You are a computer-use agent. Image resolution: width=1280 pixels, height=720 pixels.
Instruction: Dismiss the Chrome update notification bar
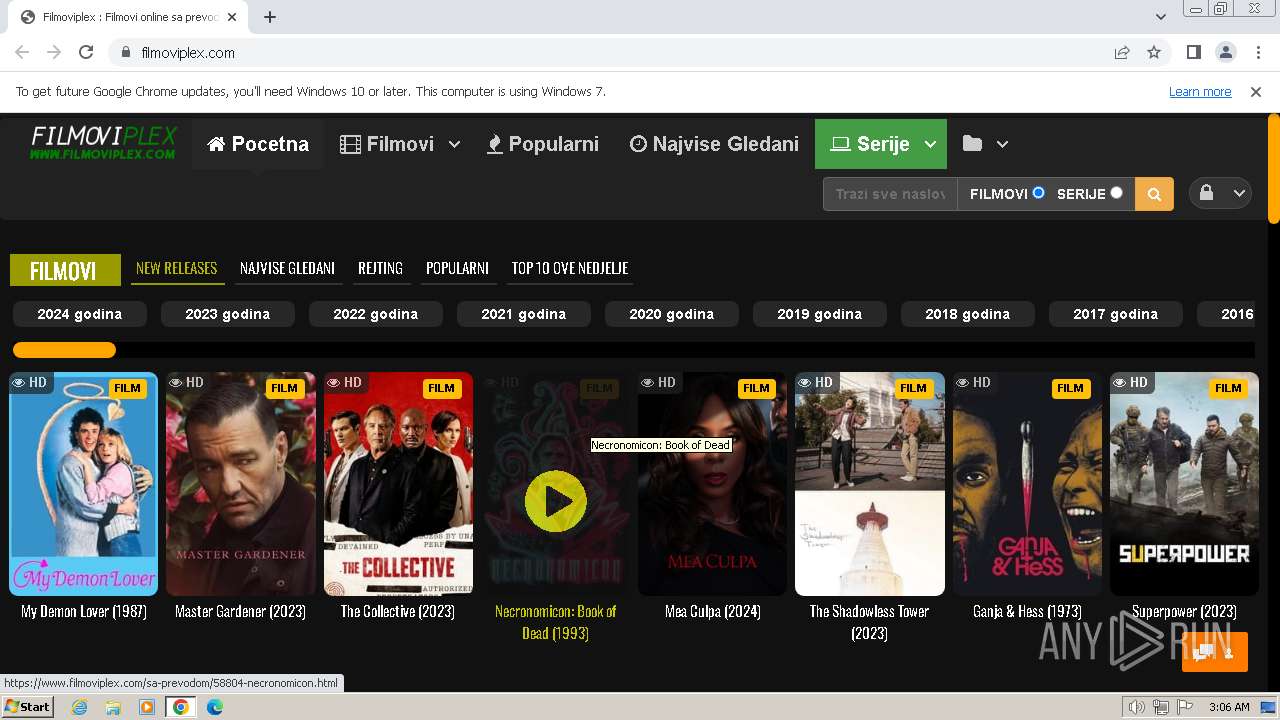click(x=1256, y=92)
